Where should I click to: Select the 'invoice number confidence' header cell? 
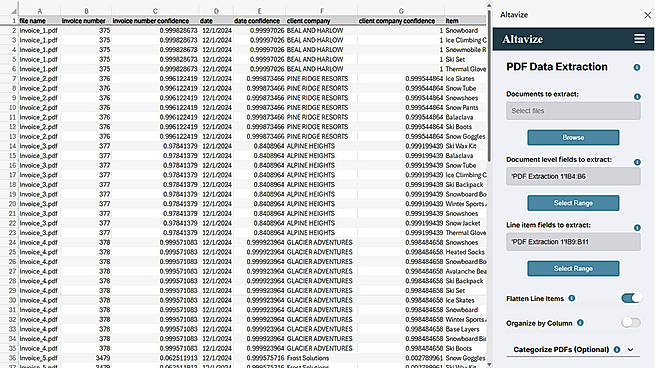point(155,20)
